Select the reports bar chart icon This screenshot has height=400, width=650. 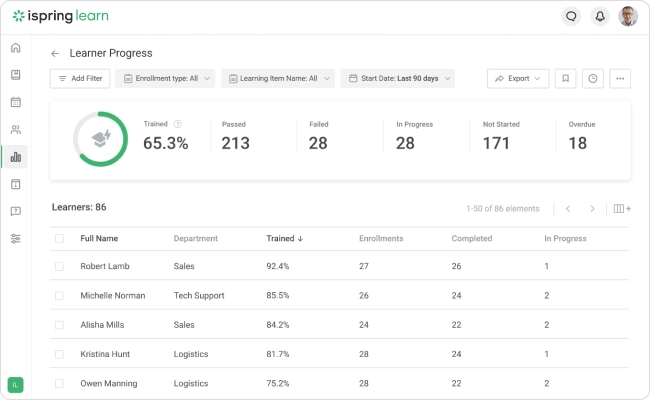click(x=16, y=157)
